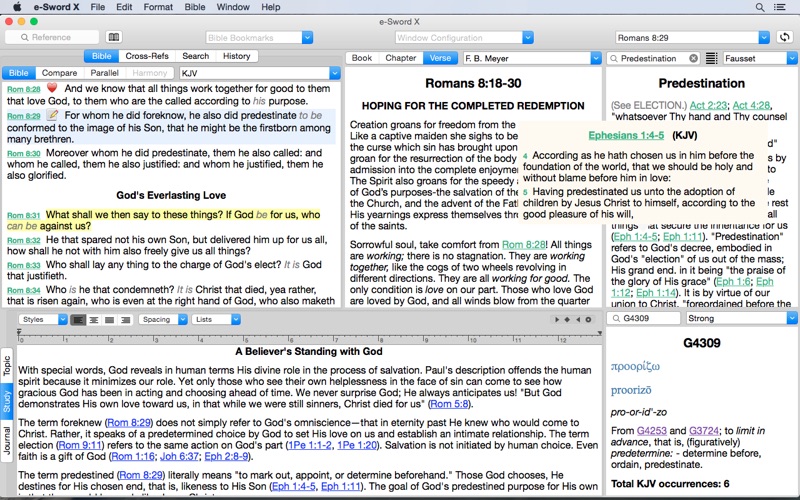The height and width of the screenshot is (500, 800).
Task: Open the Rom 5:8 link in study notes
Action: click(449, 404)
